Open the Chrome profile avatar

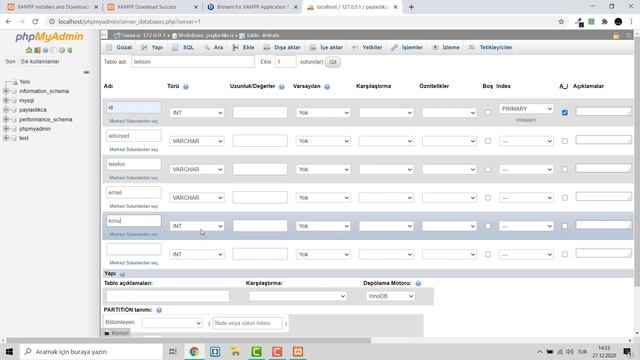click(x=618, y=22)
